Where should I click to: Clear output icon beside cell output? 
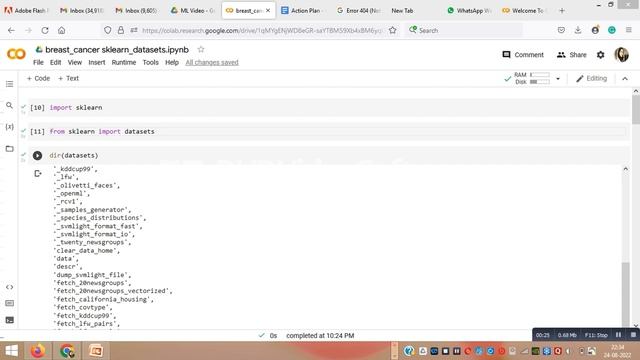coord(38,173)
